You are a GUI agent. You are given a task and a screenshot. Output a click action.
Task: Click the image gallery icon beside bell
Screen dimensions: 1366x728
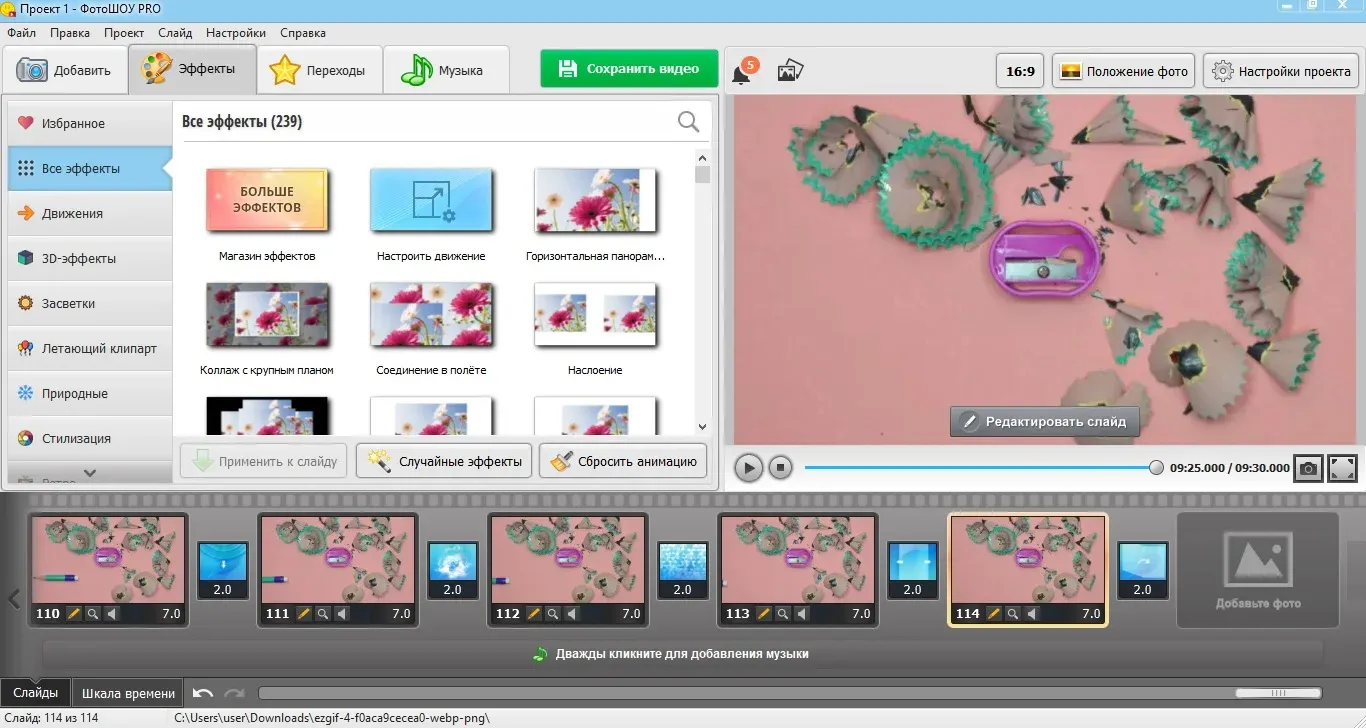pyautogui.click(x=790, y=71)
